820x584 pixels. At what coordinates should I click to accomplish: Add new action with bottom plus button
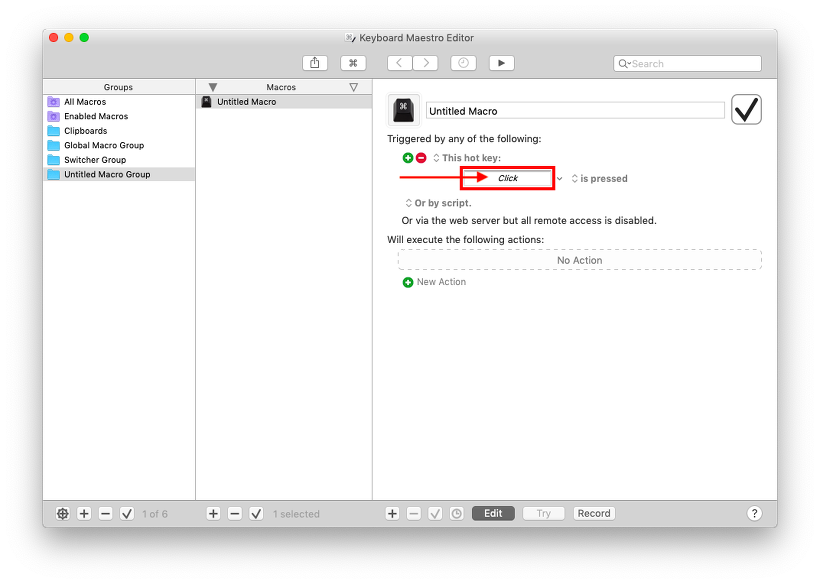click(x=392, y=513)
